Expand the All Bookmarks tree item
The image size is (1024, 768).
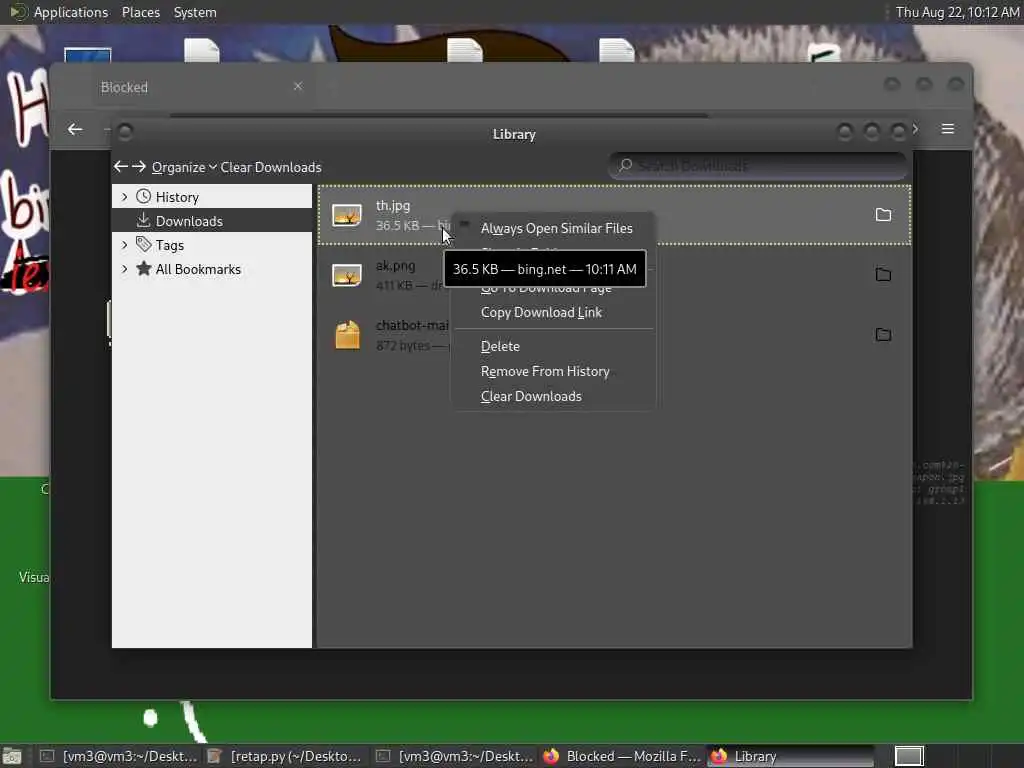(125, 269)
